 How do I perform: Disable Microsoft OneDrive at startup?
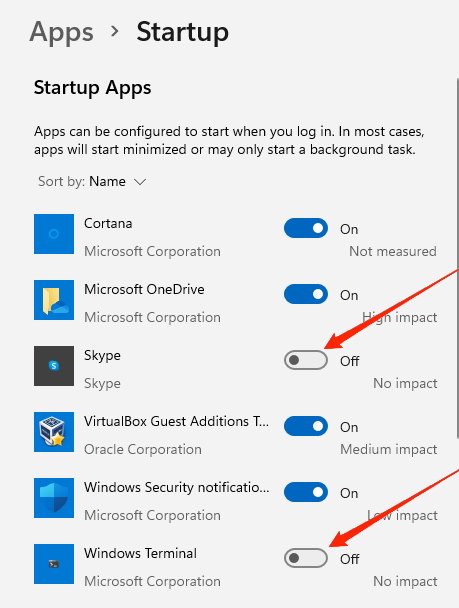306,294
